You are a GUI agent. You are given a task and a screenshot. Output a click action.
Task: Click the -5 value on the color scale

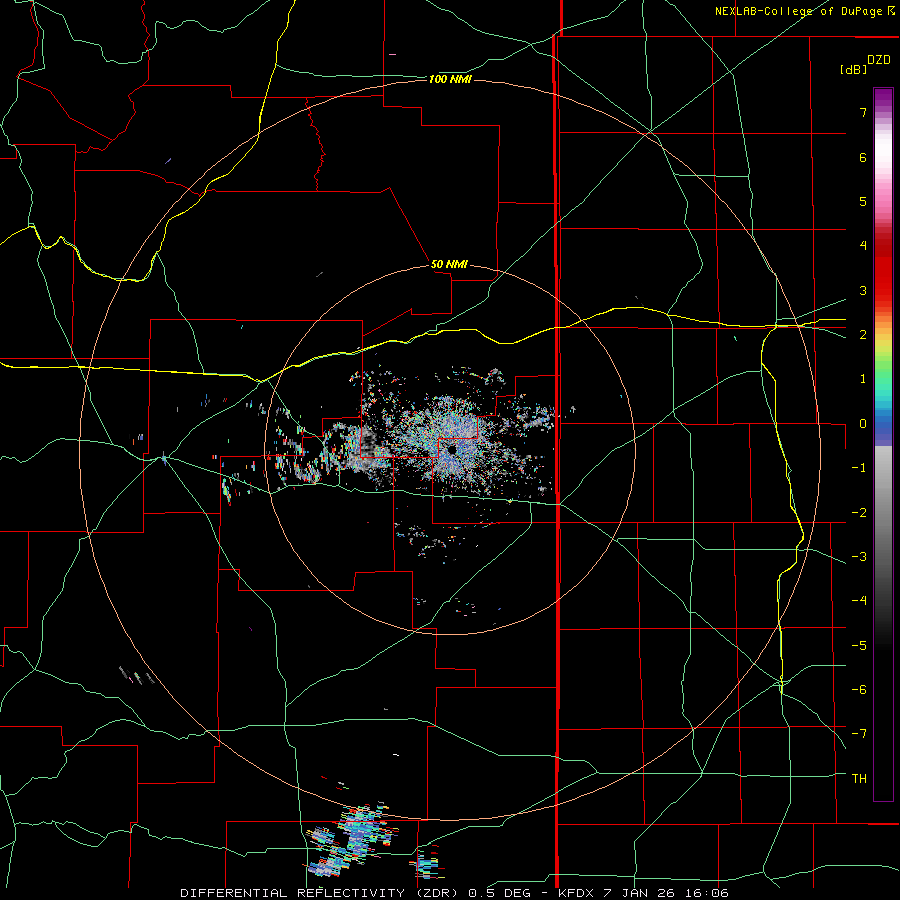pyautogui.click(x=859, y=646)
